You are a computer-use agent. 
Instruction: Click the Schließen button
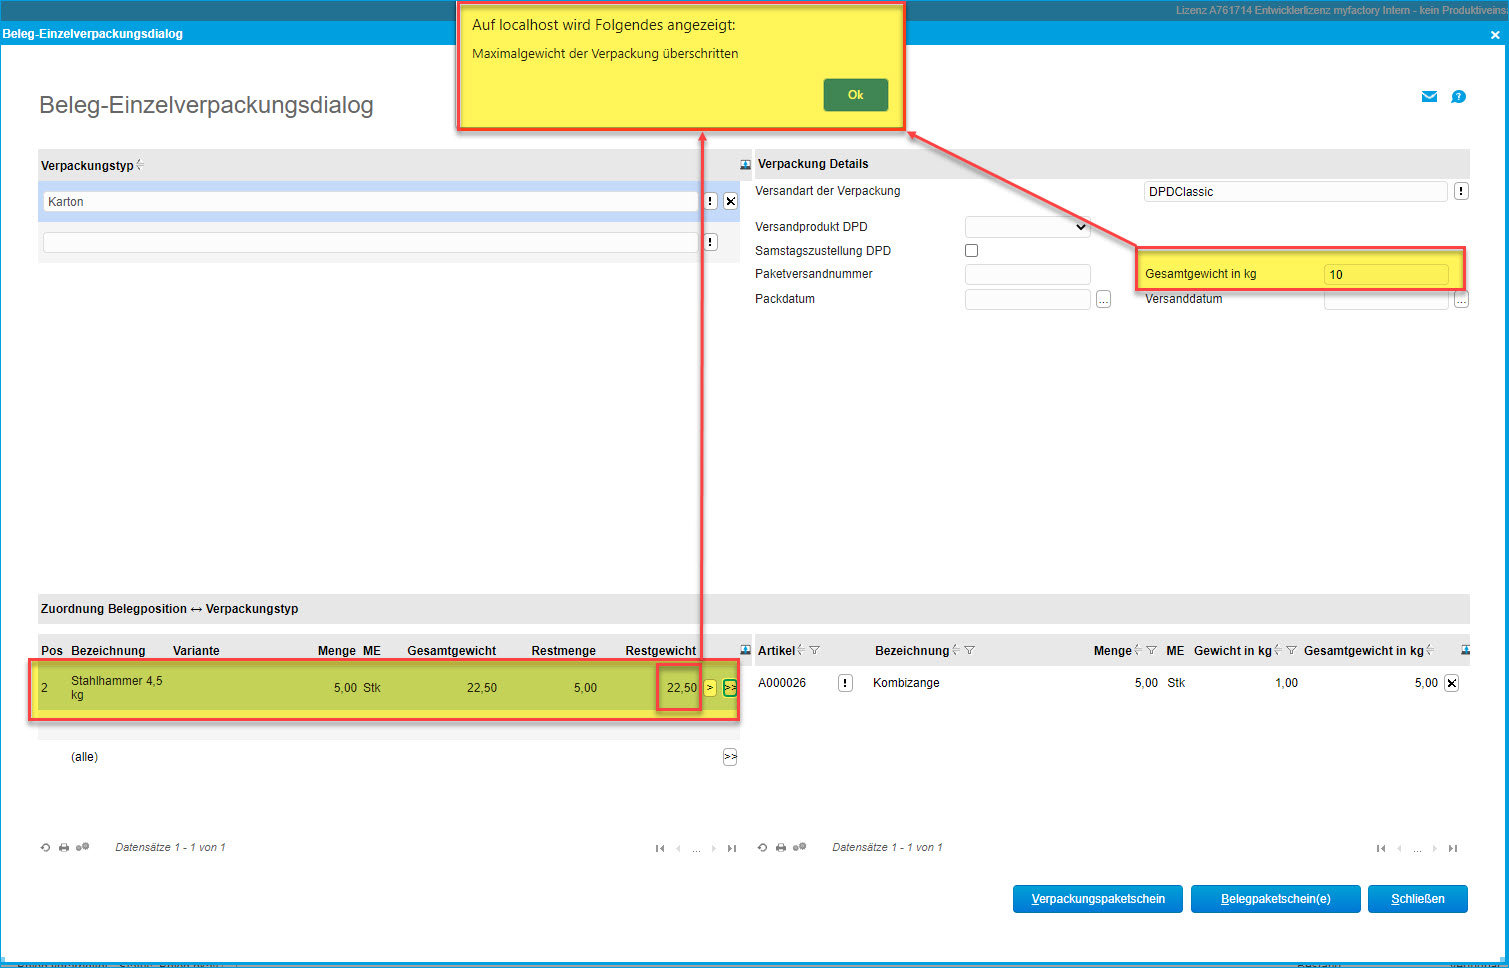pos(1417,899)
